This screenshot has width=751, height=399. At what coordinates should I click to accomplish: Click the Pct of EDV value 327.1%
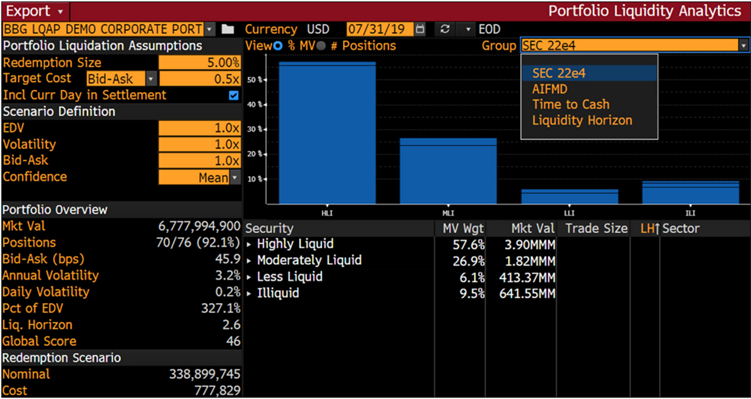pos(221,308)
